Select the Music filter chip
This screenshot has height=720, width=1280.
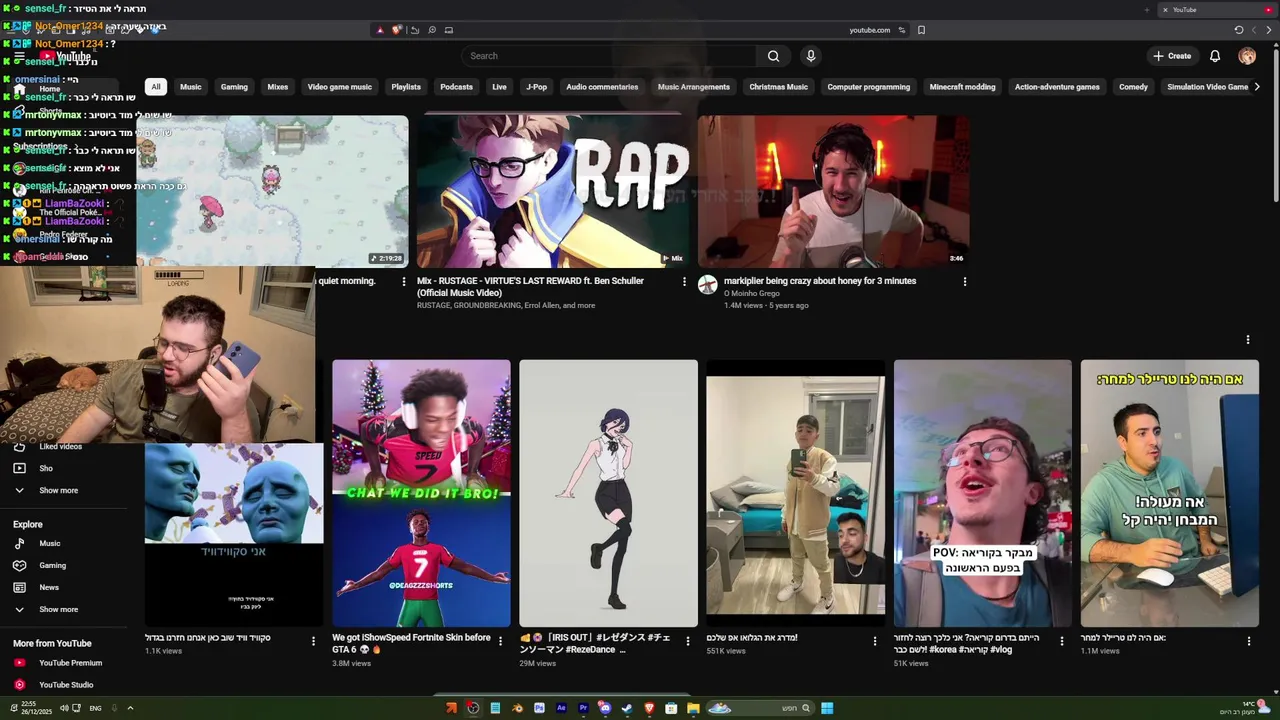pyautogui.click(x=191, y=87)
